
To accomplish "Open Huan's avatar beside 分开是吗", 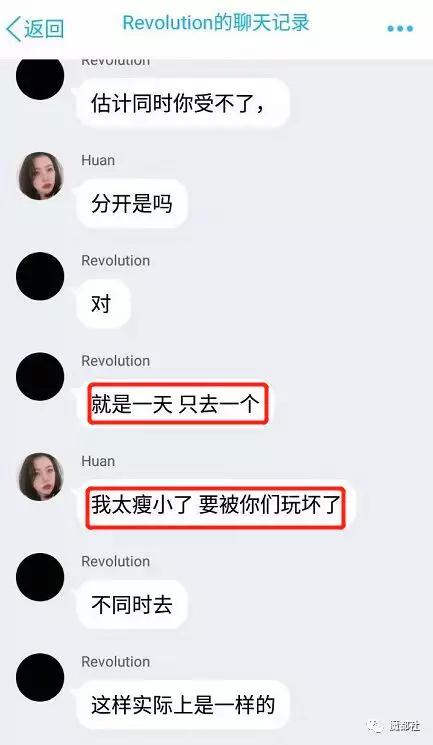I will (40, 175).
